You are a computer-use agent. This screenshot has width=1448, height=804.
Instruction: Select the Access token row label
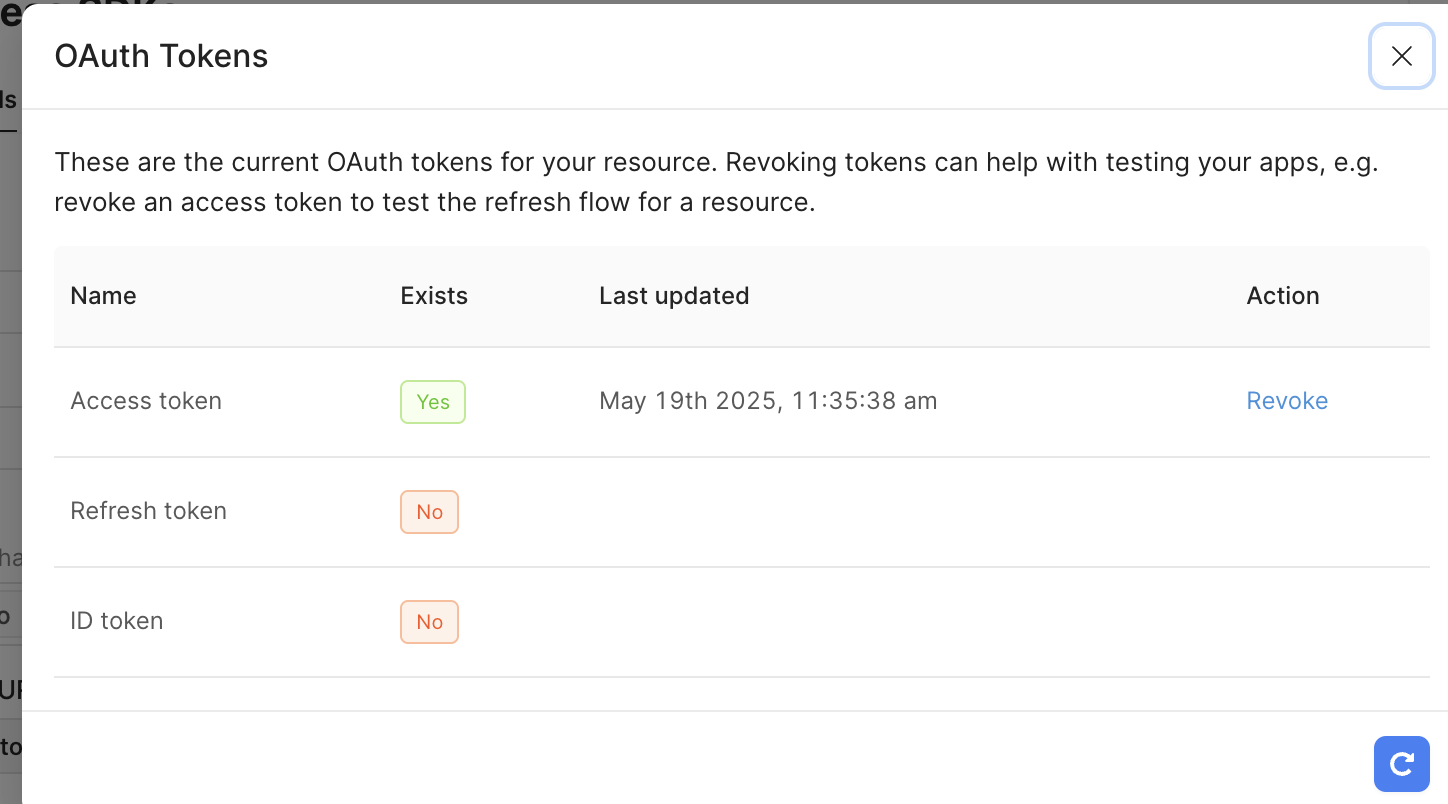(x=146, y=401)
